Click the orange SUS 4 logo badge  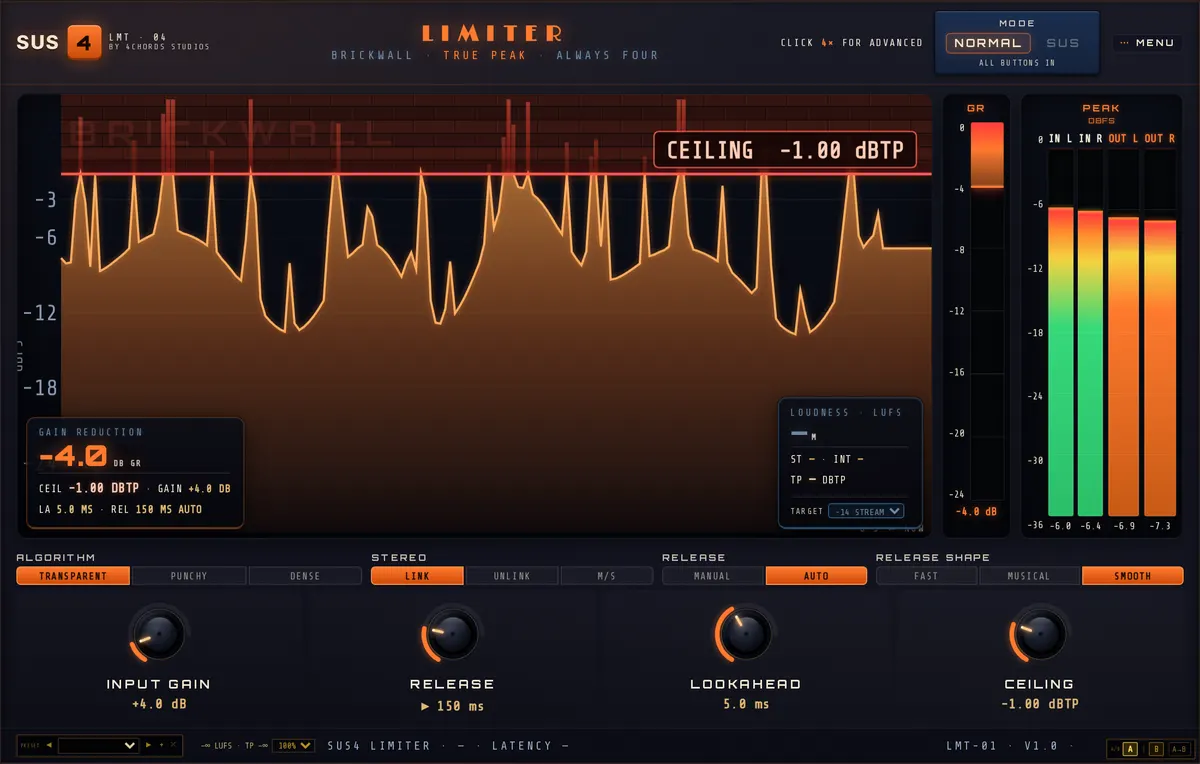click(x=84, y=42)
